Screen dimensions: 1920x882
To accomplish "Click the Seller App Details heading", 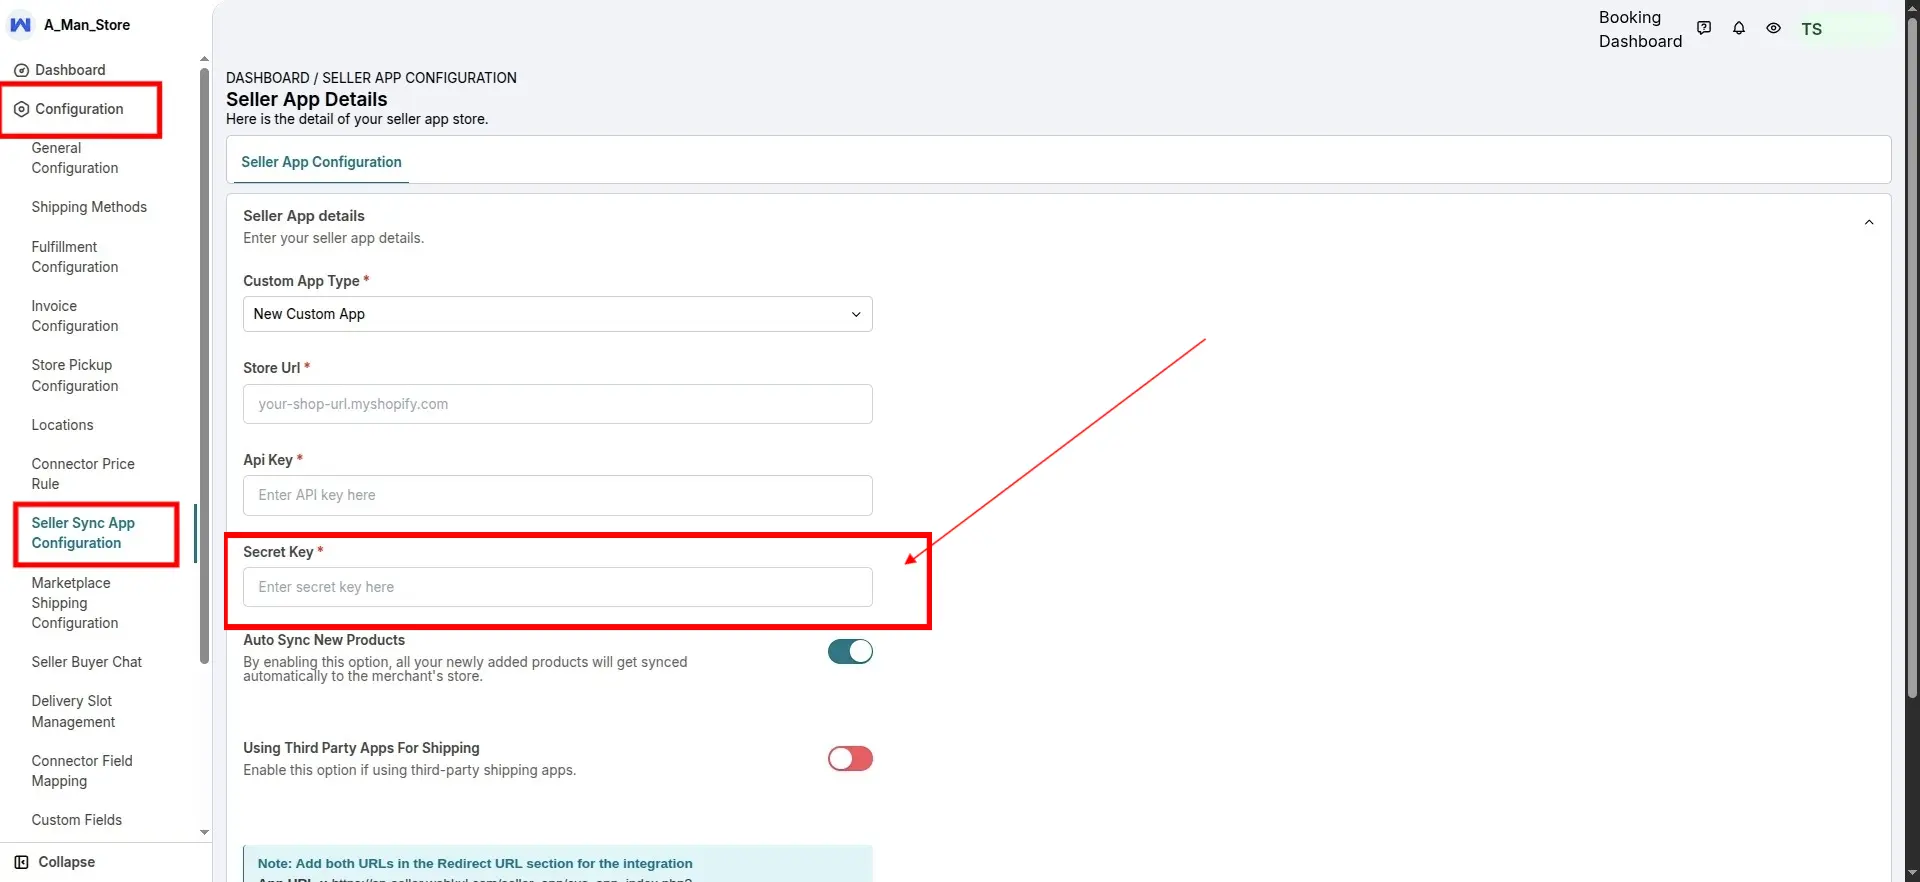I will pos(306,99).
